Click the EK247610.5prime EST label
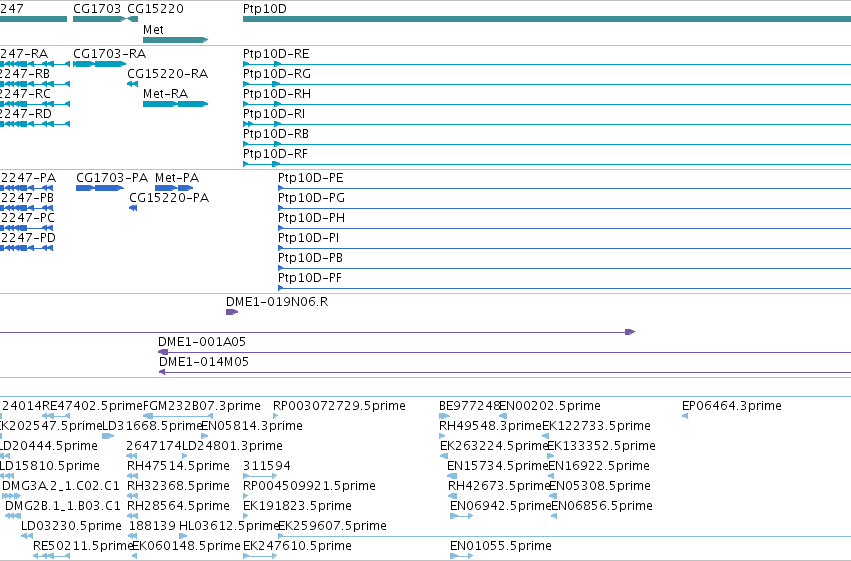This screenshot has height=561, width=851. click(297, 546)
